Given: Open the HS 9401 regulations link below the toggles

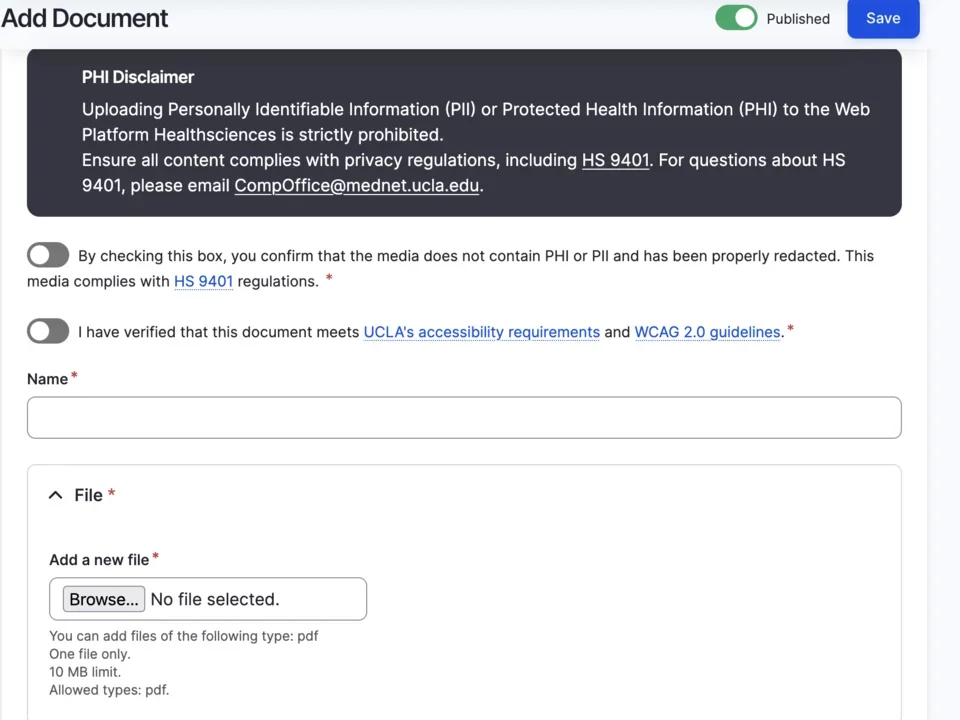Looking at the screenshot, I should pyautogui.click(x=203, y=281).
